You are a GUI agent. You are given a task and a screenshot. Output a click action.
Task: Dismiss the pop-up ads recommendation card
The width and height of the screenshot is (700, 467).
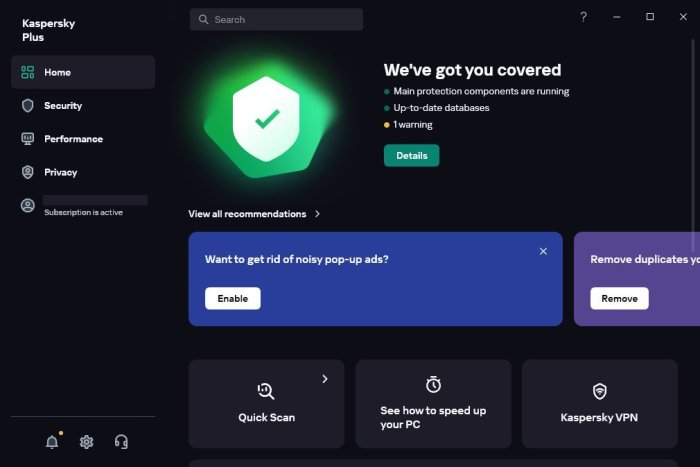[x=543, y=251]
